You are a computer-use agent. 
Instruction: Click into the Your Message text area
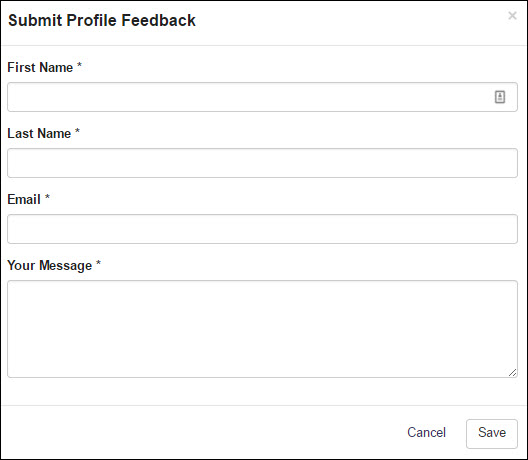coord(262,329)
